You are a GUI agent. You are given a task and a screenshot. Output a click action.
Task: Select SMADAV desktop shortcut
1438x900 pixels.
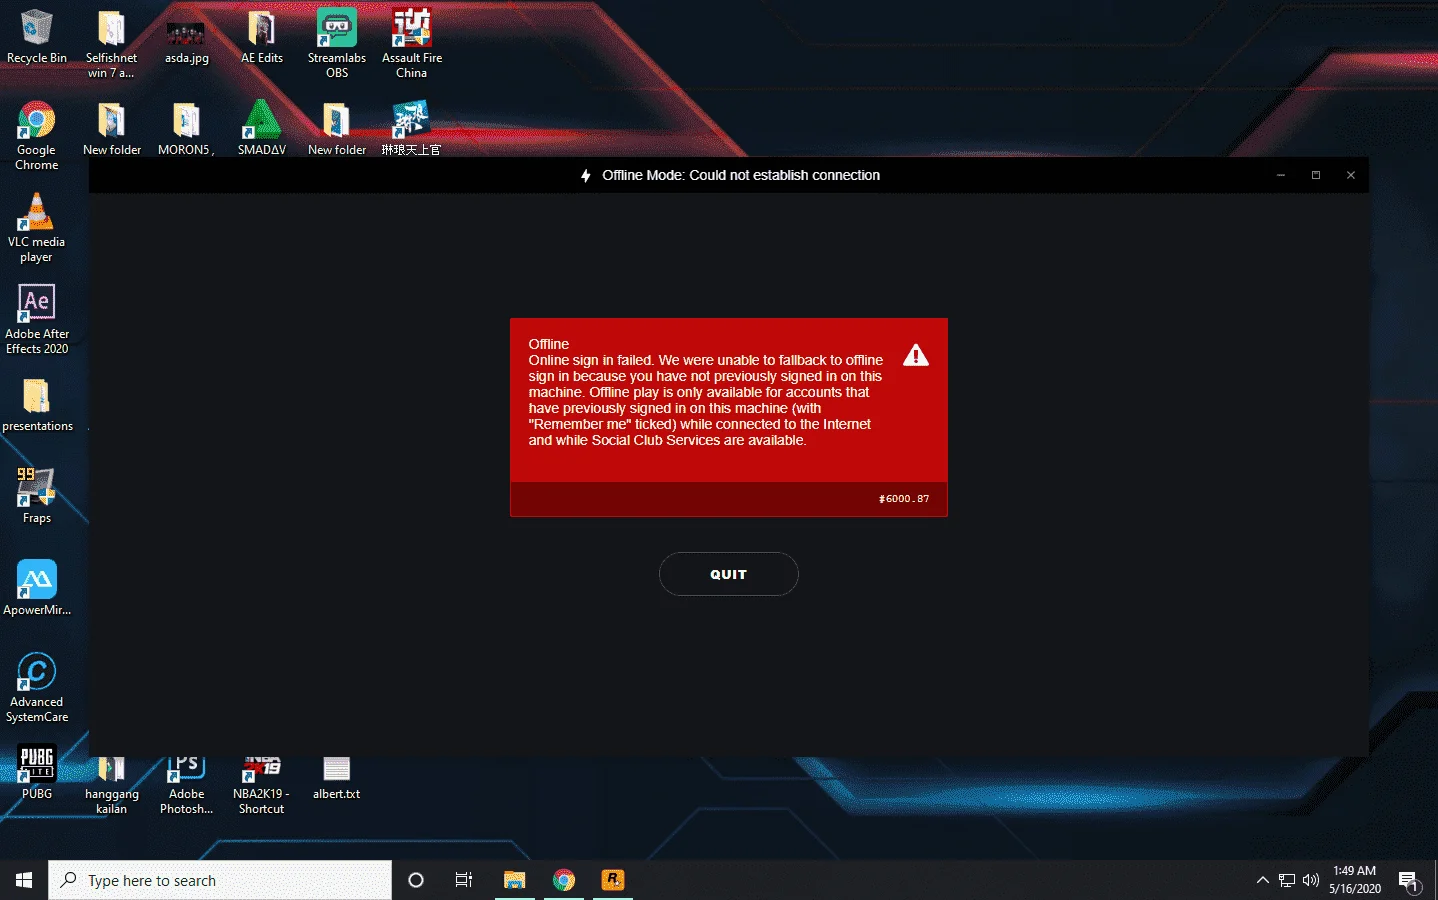point(261,128)
